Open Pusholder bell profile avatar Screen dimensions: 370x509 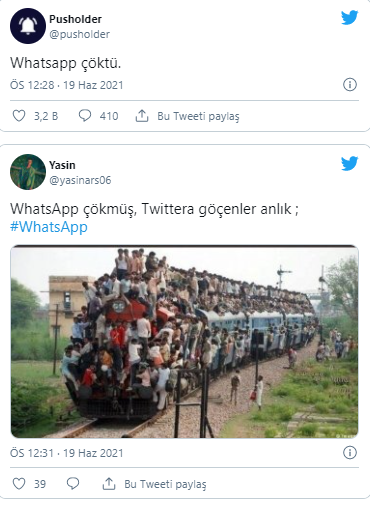pos(28,26)
